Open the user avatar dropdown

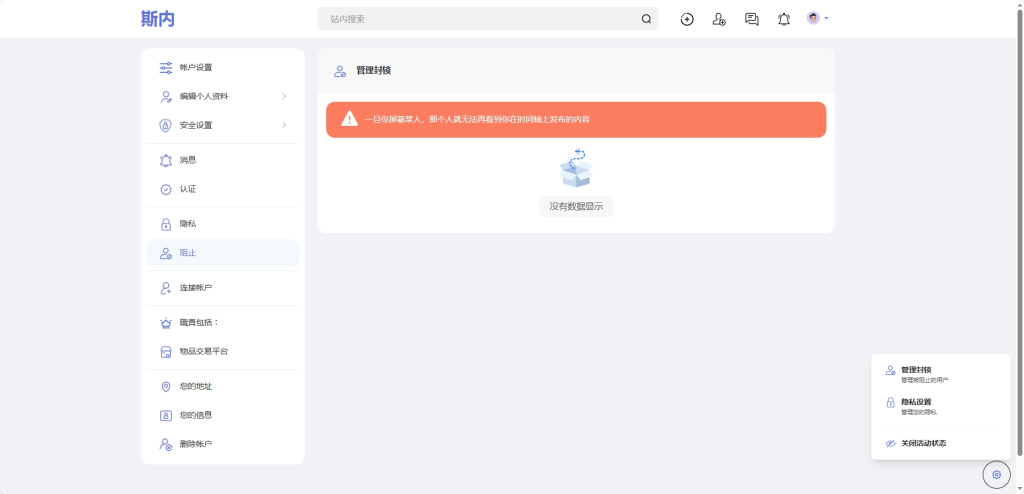pyautogui.click(x=817, y=18)
